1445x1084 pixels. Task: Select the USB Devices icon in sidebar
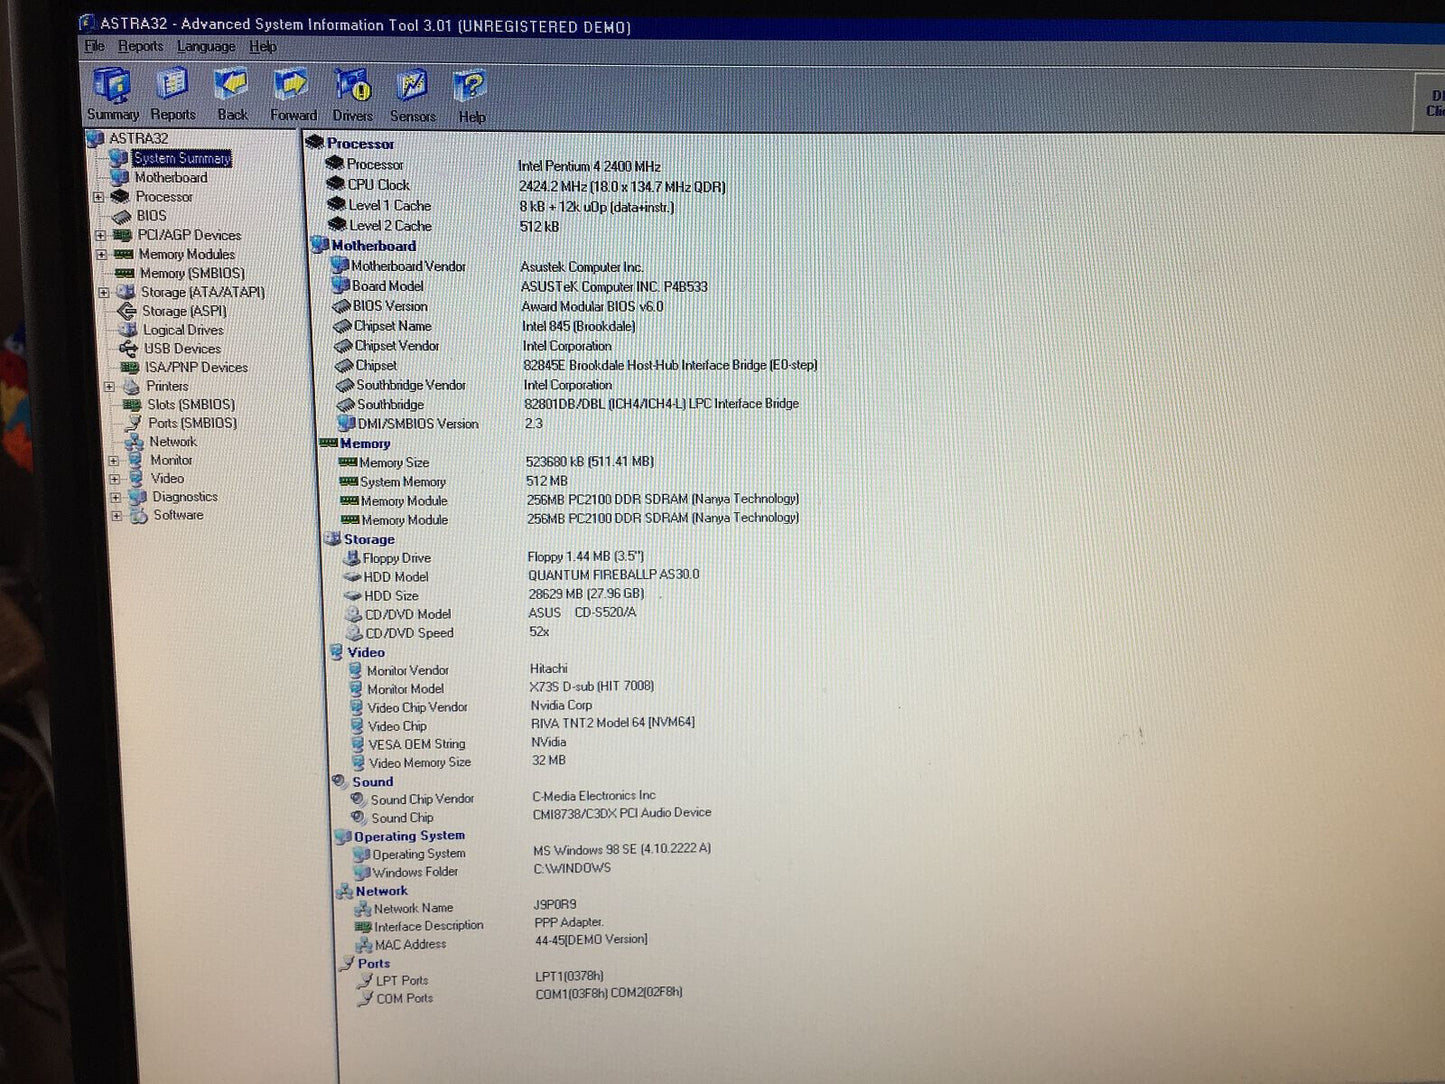129,348
